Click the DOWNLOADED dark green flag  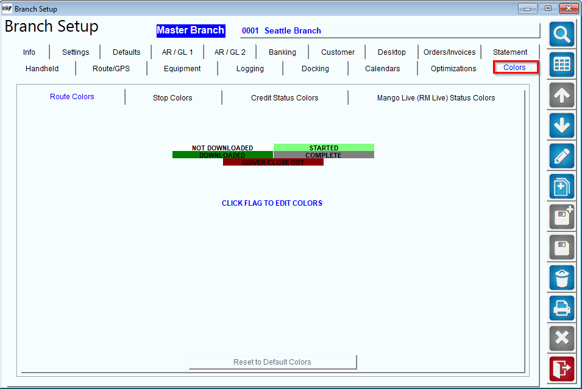click(x=223, y=155)
